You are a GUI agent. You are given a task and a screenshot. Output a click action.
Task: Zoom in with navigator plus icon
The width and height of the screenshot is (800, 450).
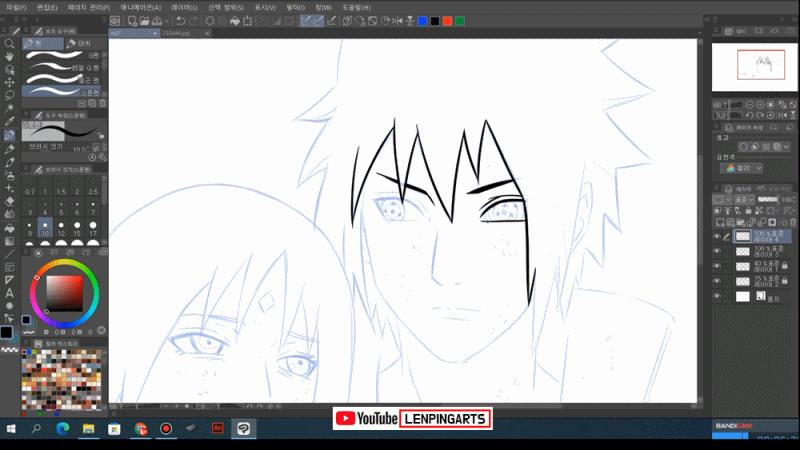click(x=760, y=105)
